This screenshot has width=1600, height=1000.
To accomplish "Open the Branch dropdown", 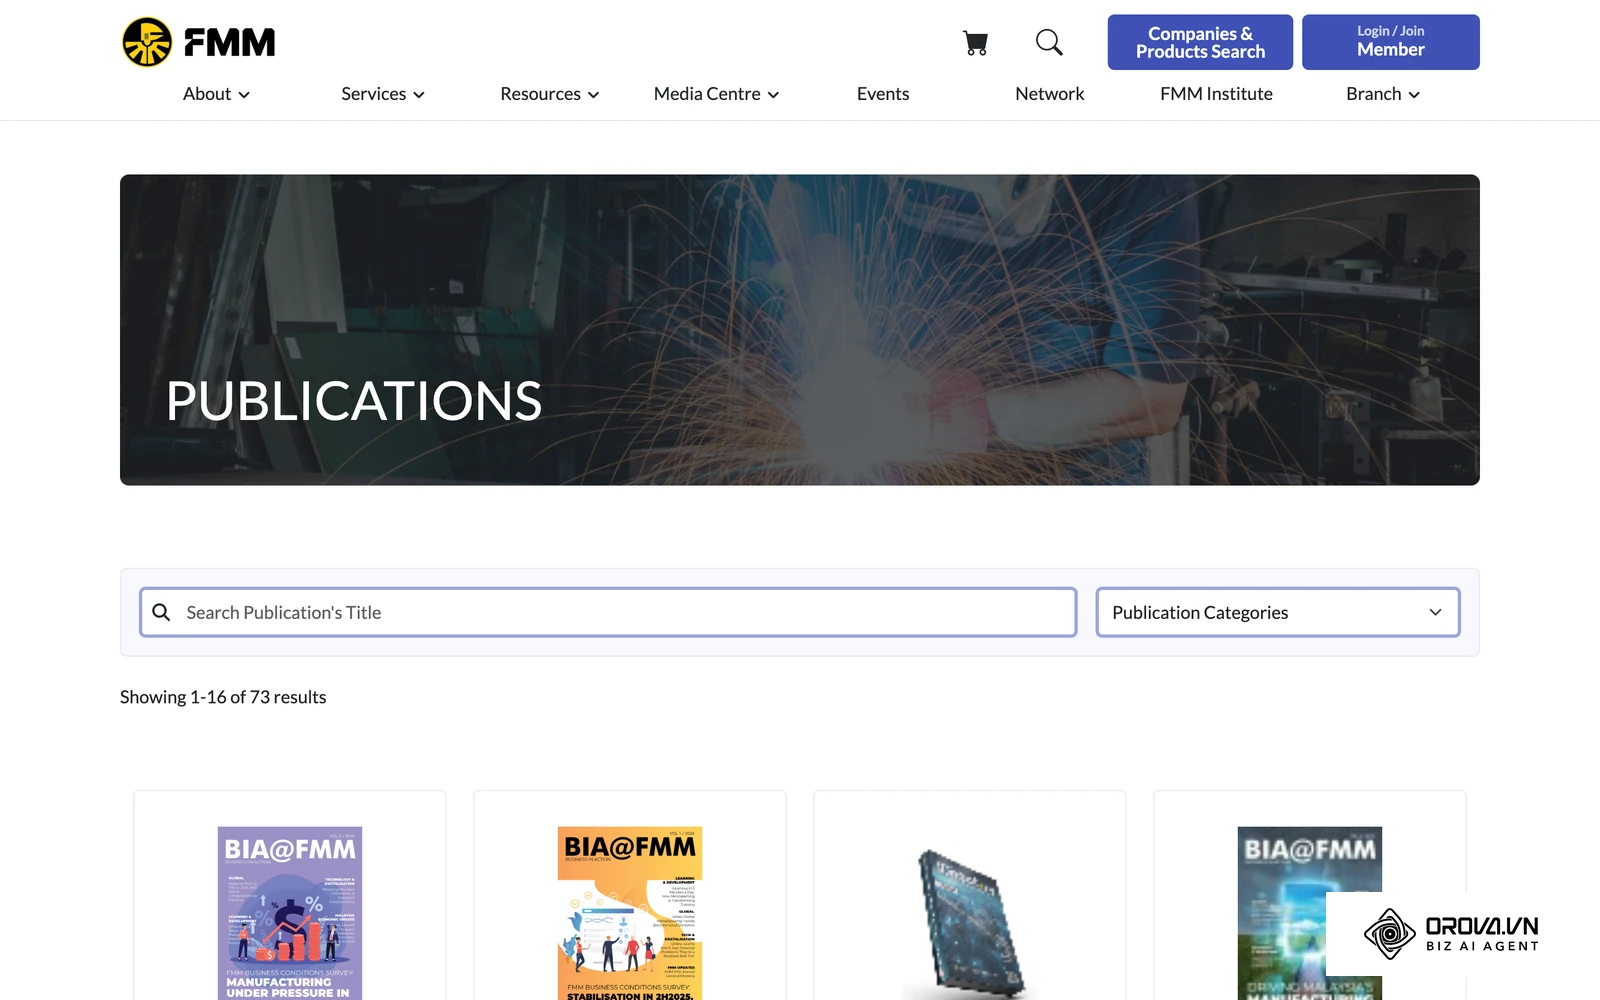I will tap(1383, 94).
